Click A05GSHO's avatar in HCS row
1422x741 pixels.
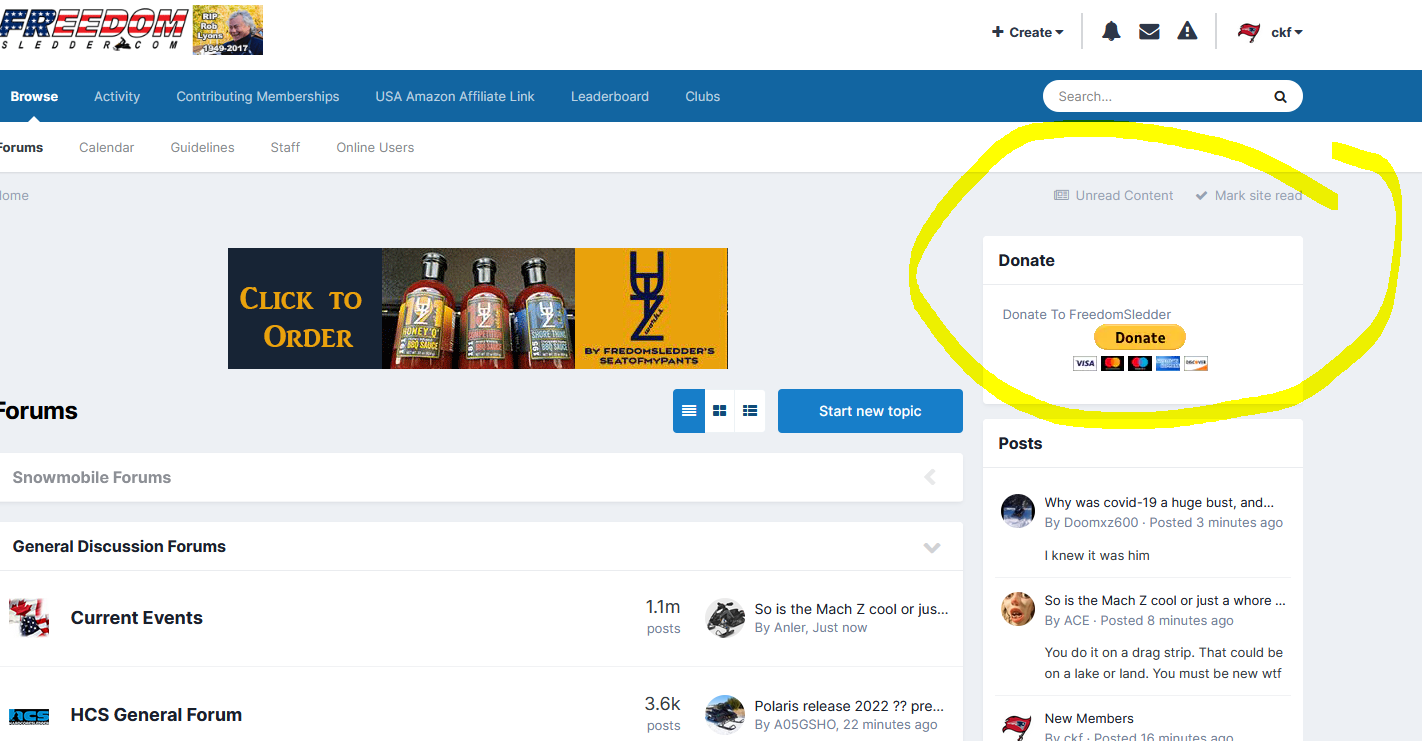tap(725, 715)
